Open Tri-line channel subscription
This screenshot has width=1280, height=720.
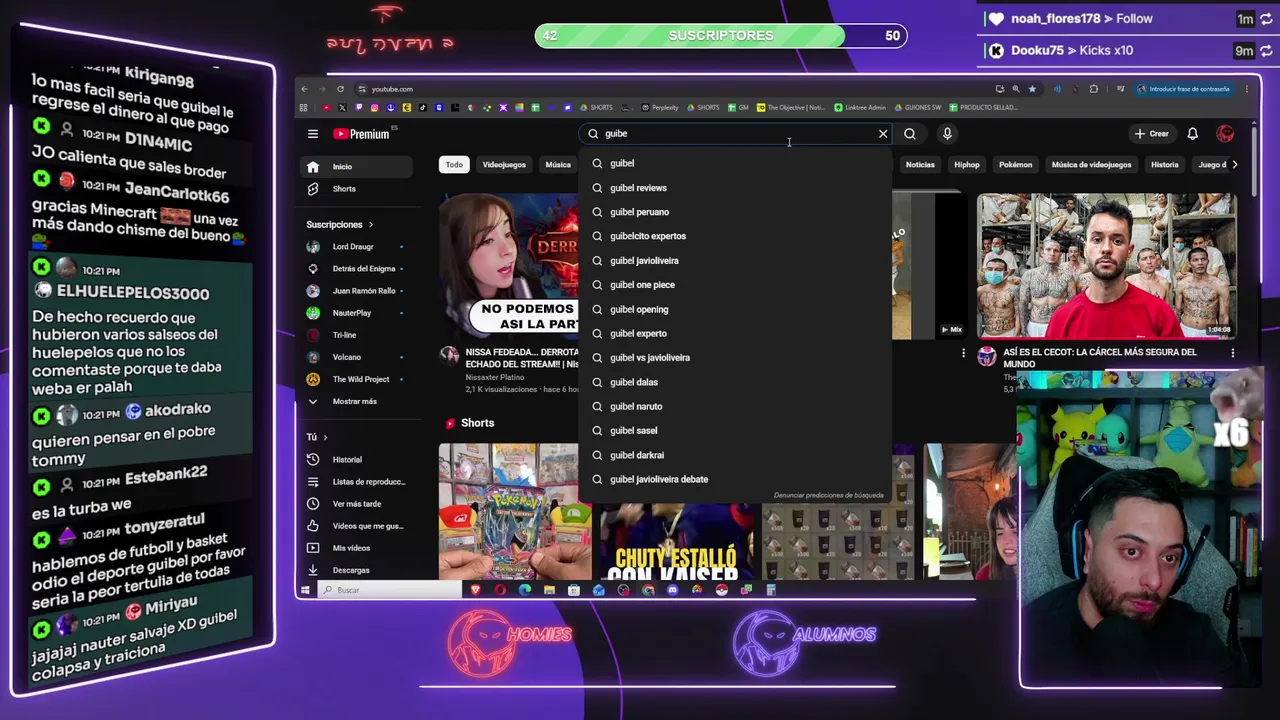(x=358, y=335)
